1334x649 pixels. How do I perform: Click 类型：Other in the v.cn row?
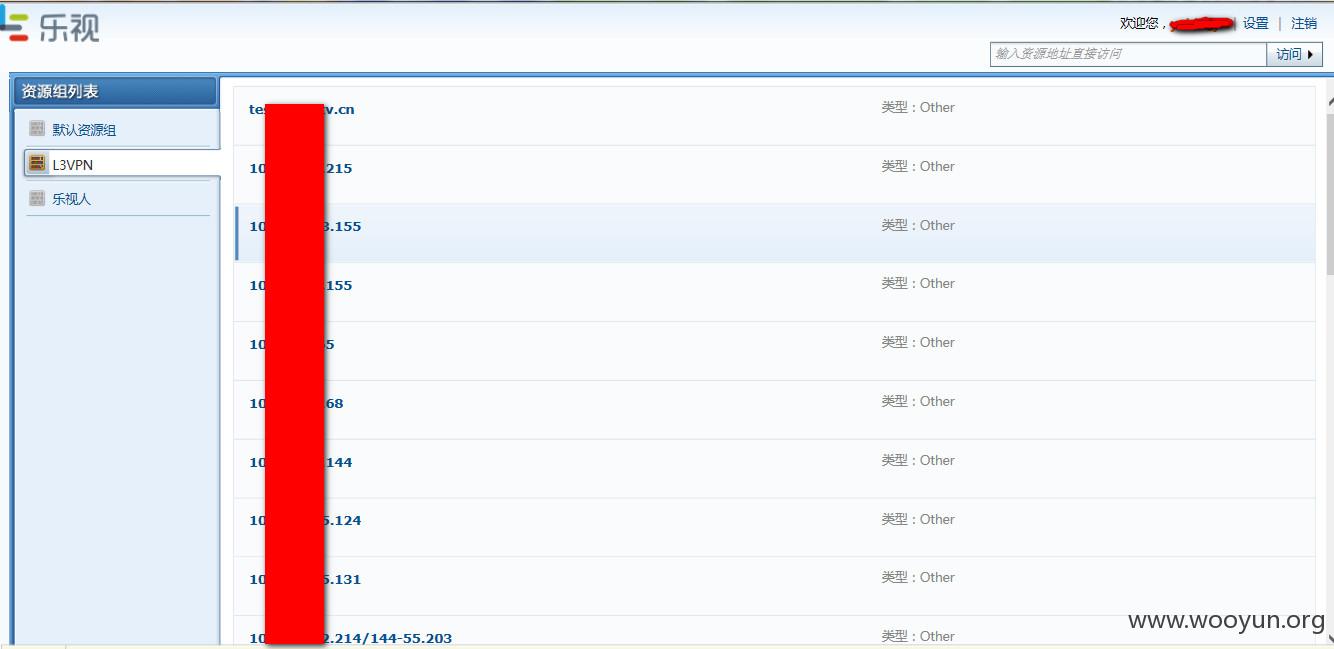918,107
